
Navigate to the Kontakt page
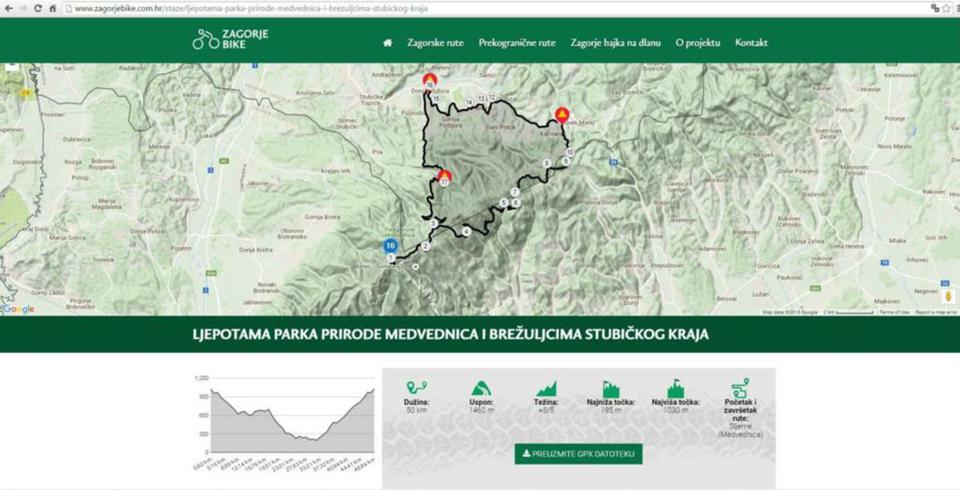(751, 43)
